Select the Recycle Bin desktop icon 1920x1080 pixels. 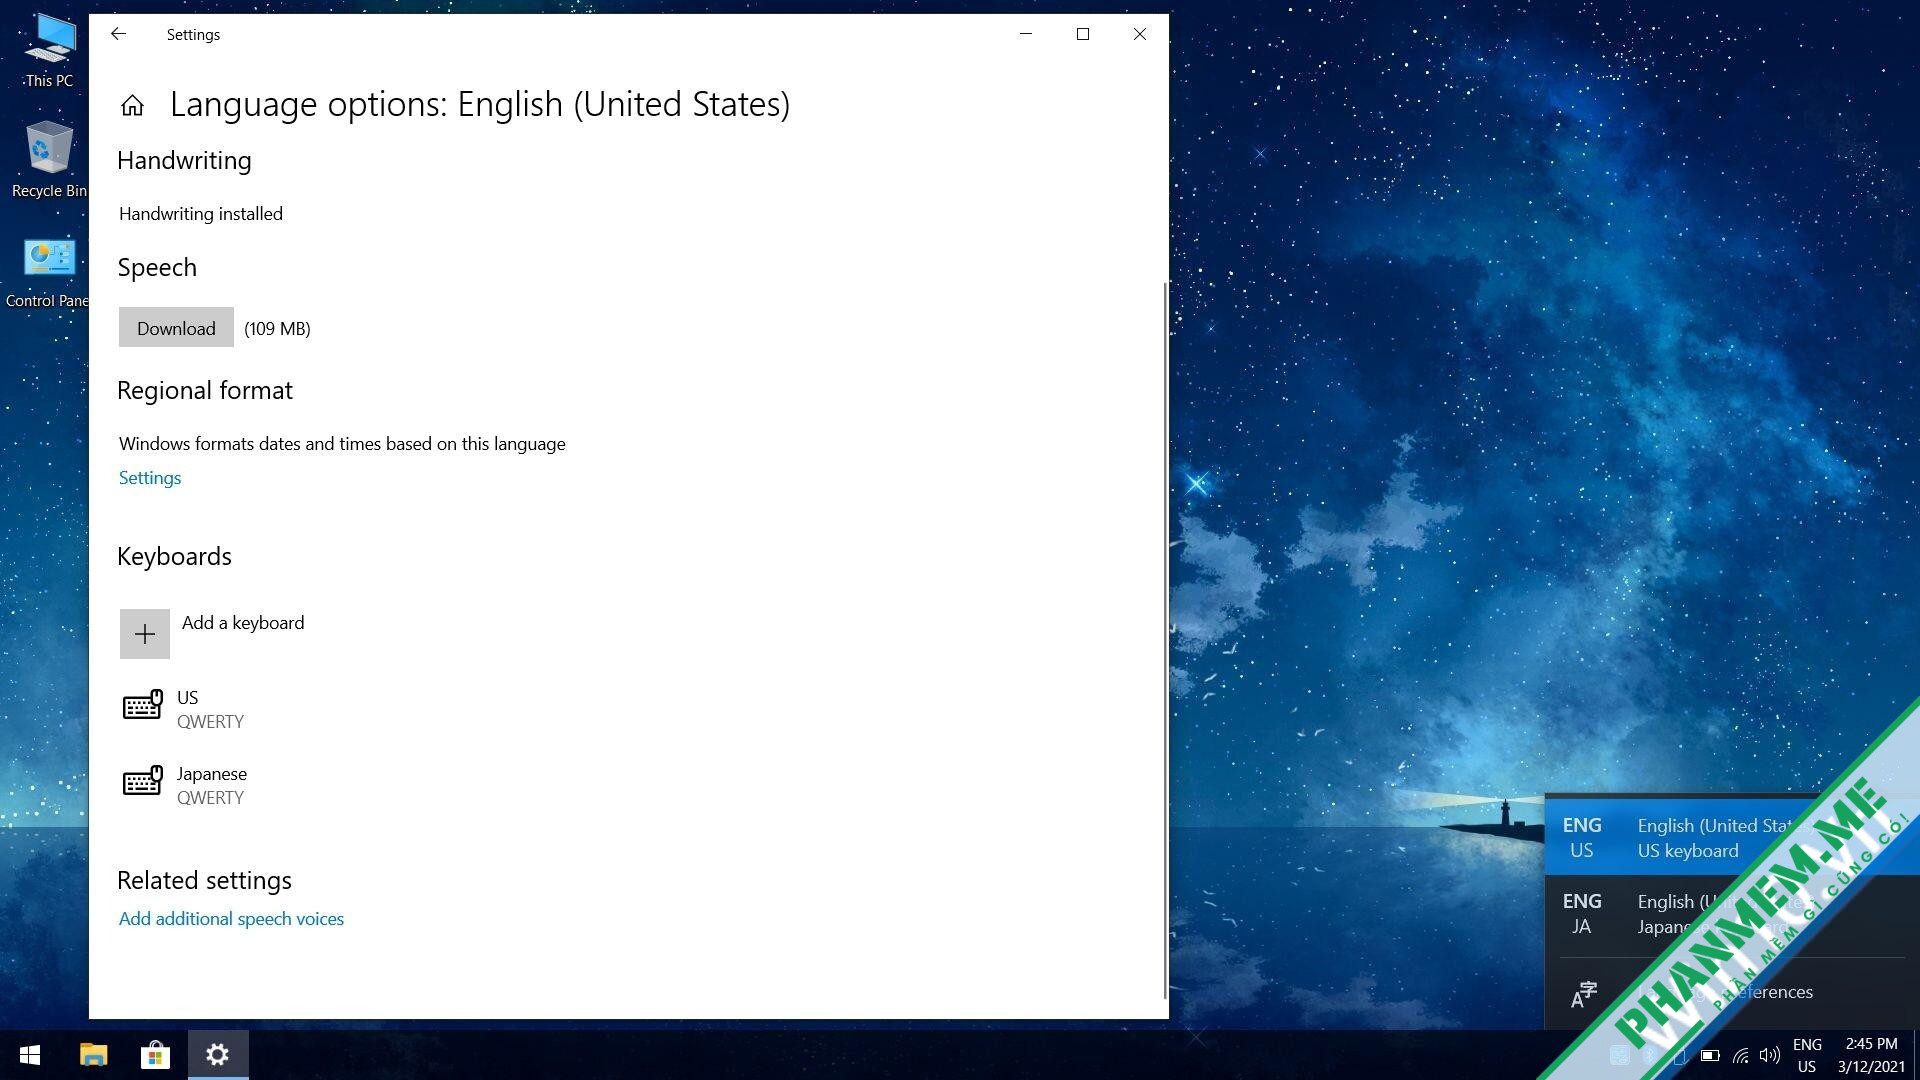tap(49, 160)
